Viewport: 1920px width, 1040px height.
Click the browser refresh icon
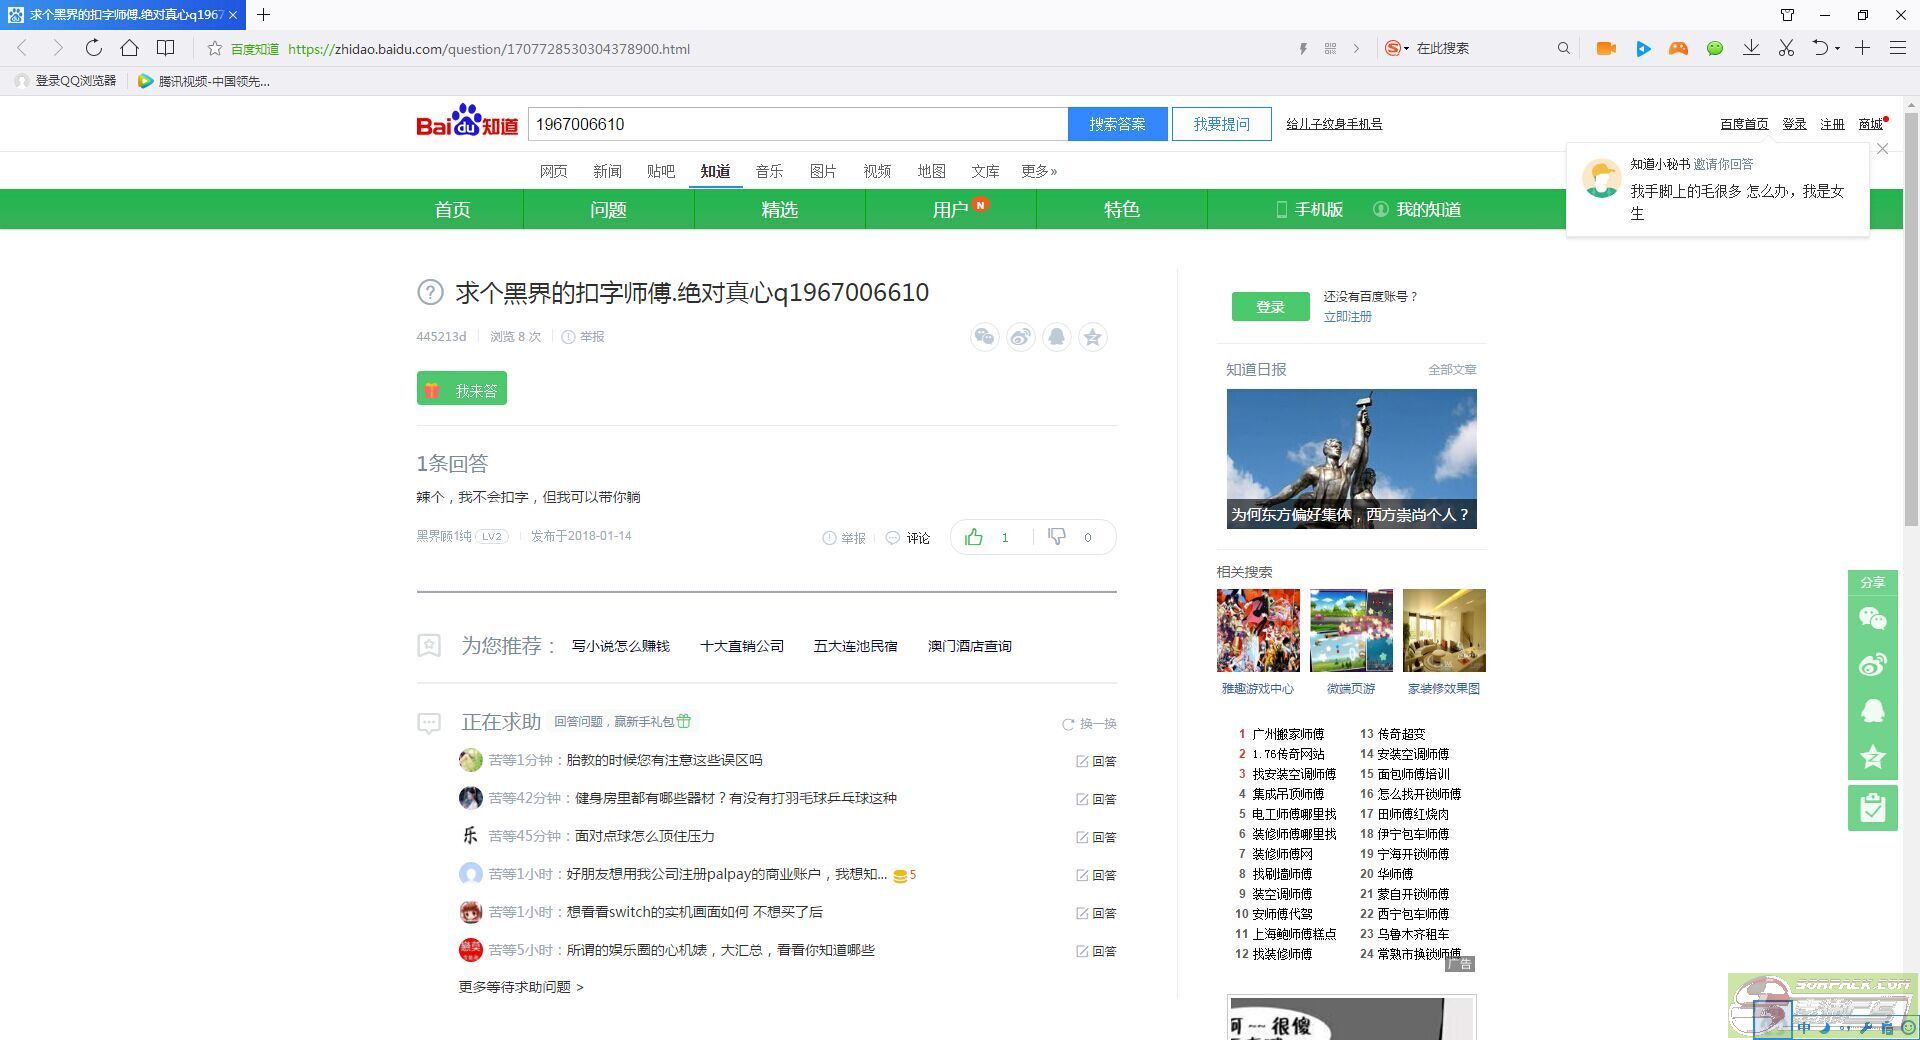pyautogui.click(x=93, y=48)
